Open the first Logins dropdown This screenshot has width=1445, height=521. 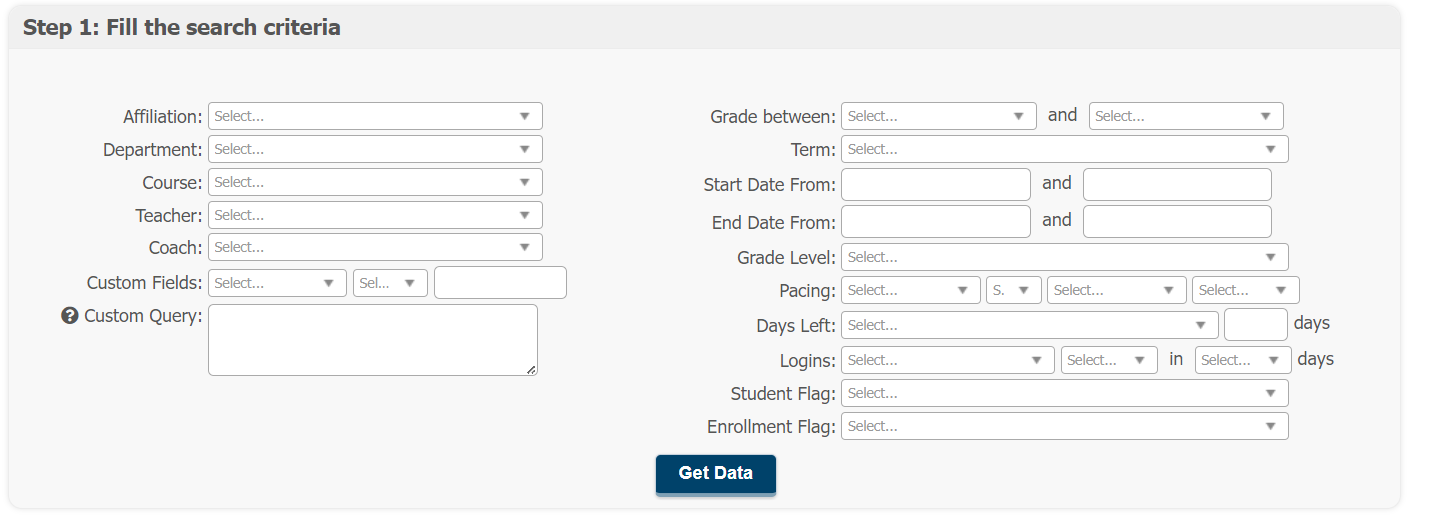(947, 360)
